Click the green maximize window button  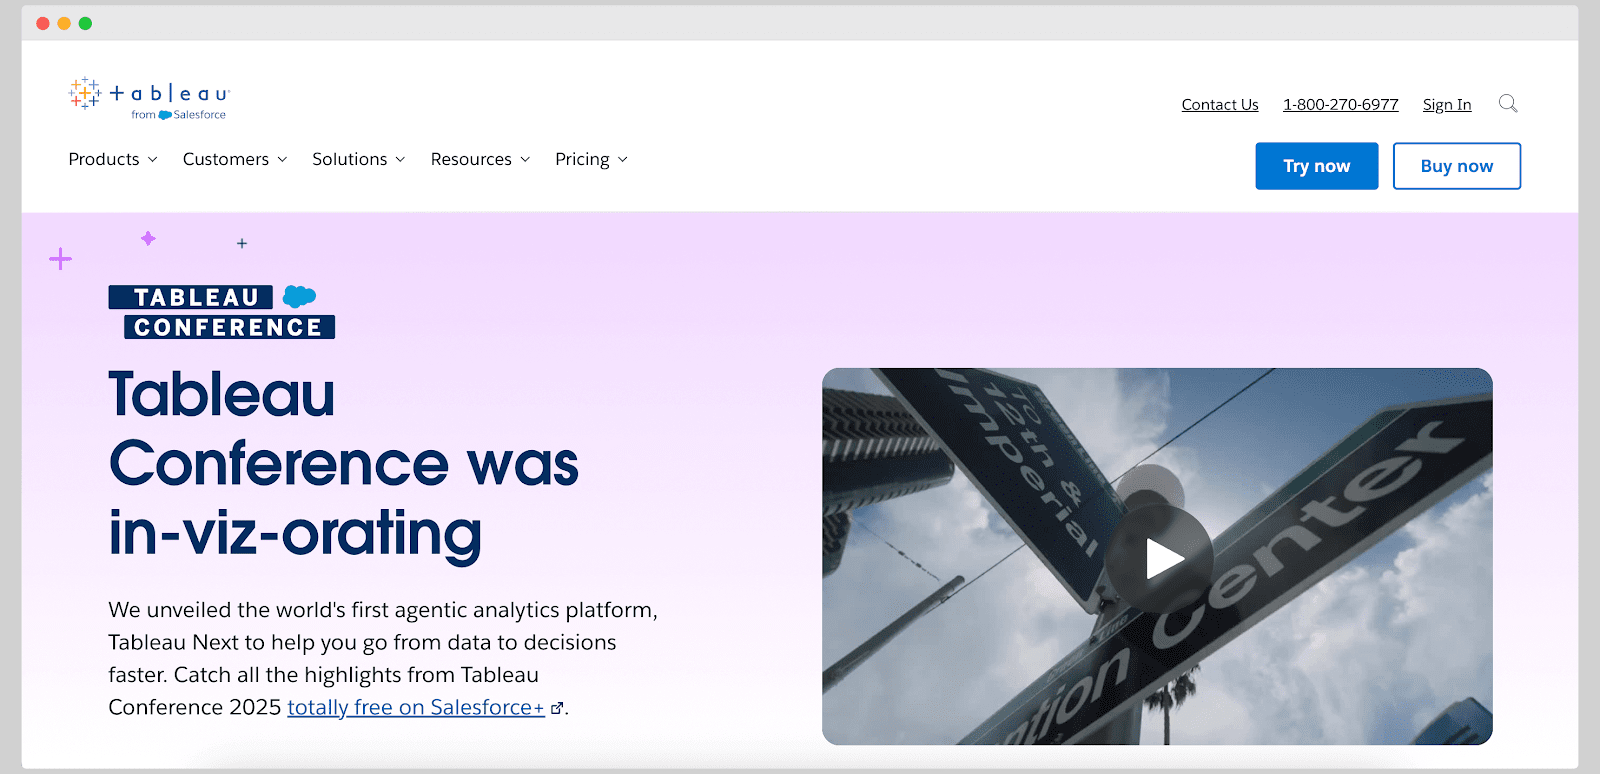point(86,23)
